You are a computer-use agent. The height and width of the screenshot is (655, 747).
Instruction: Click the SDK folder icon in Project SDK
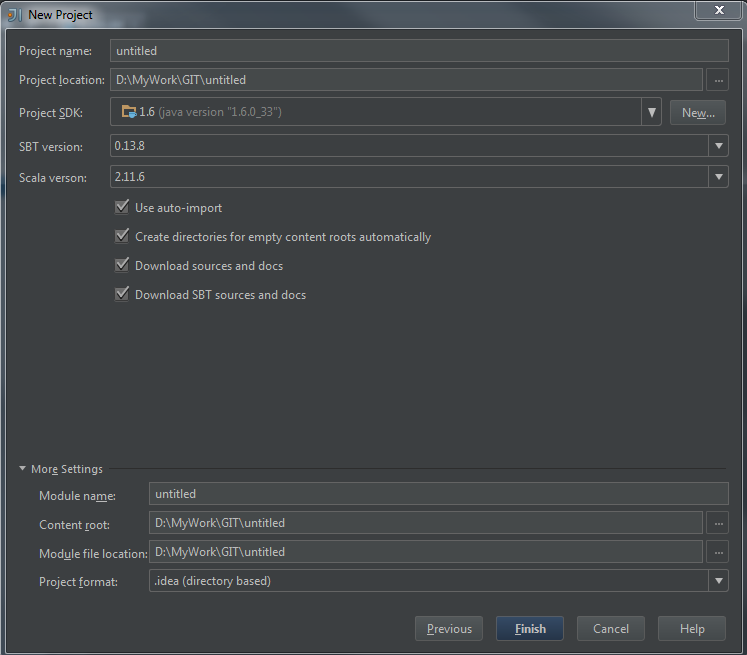pos(128,112)
